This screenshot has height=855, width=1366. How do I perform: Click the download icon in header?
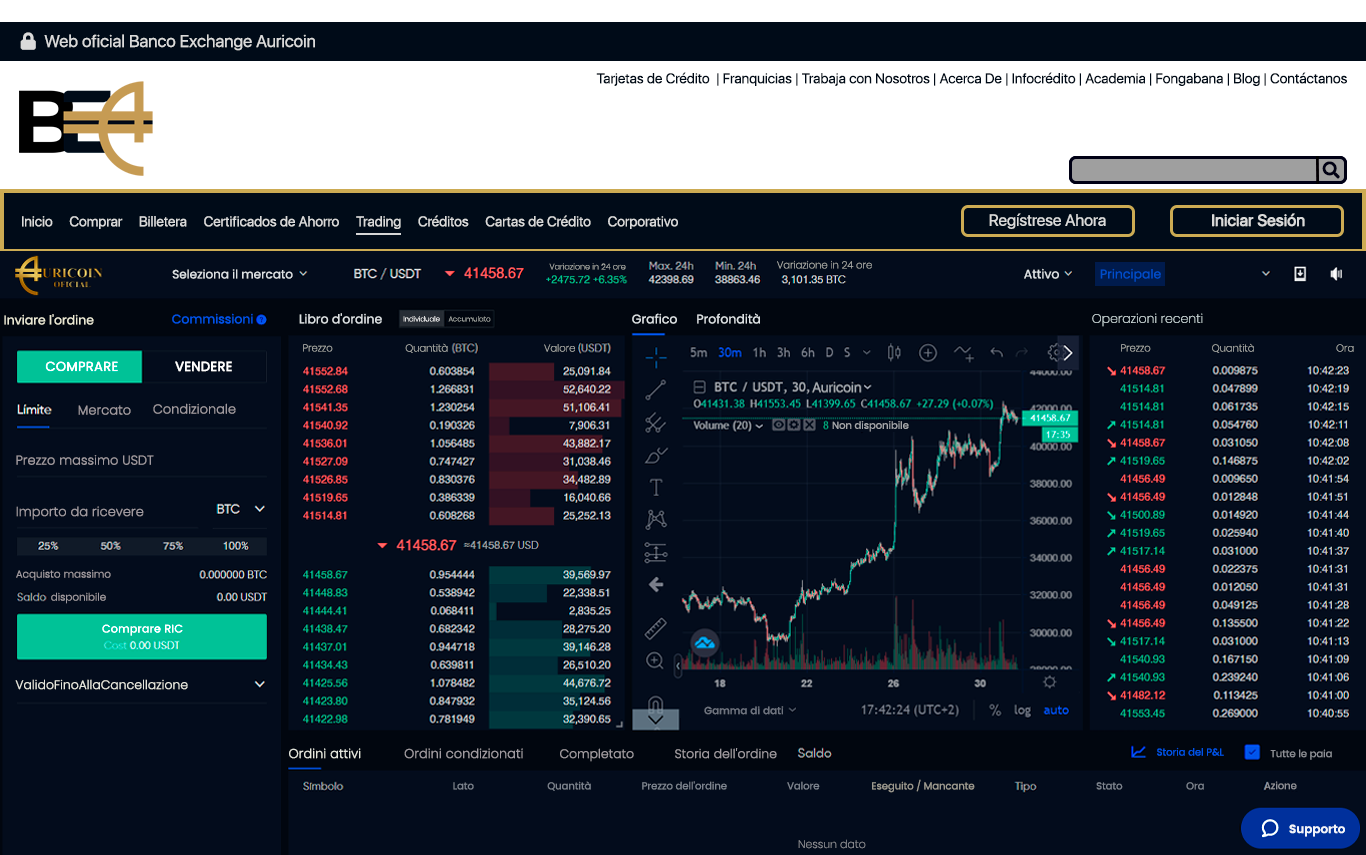point(1300,273)
